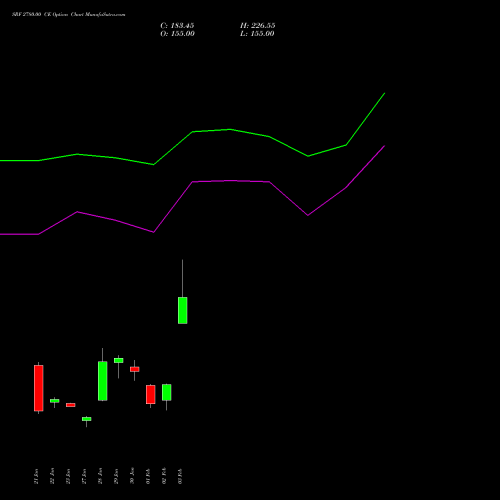
Task: Click the high value H: 226.55
Action: pyautogui.click(x=258, y=26)
